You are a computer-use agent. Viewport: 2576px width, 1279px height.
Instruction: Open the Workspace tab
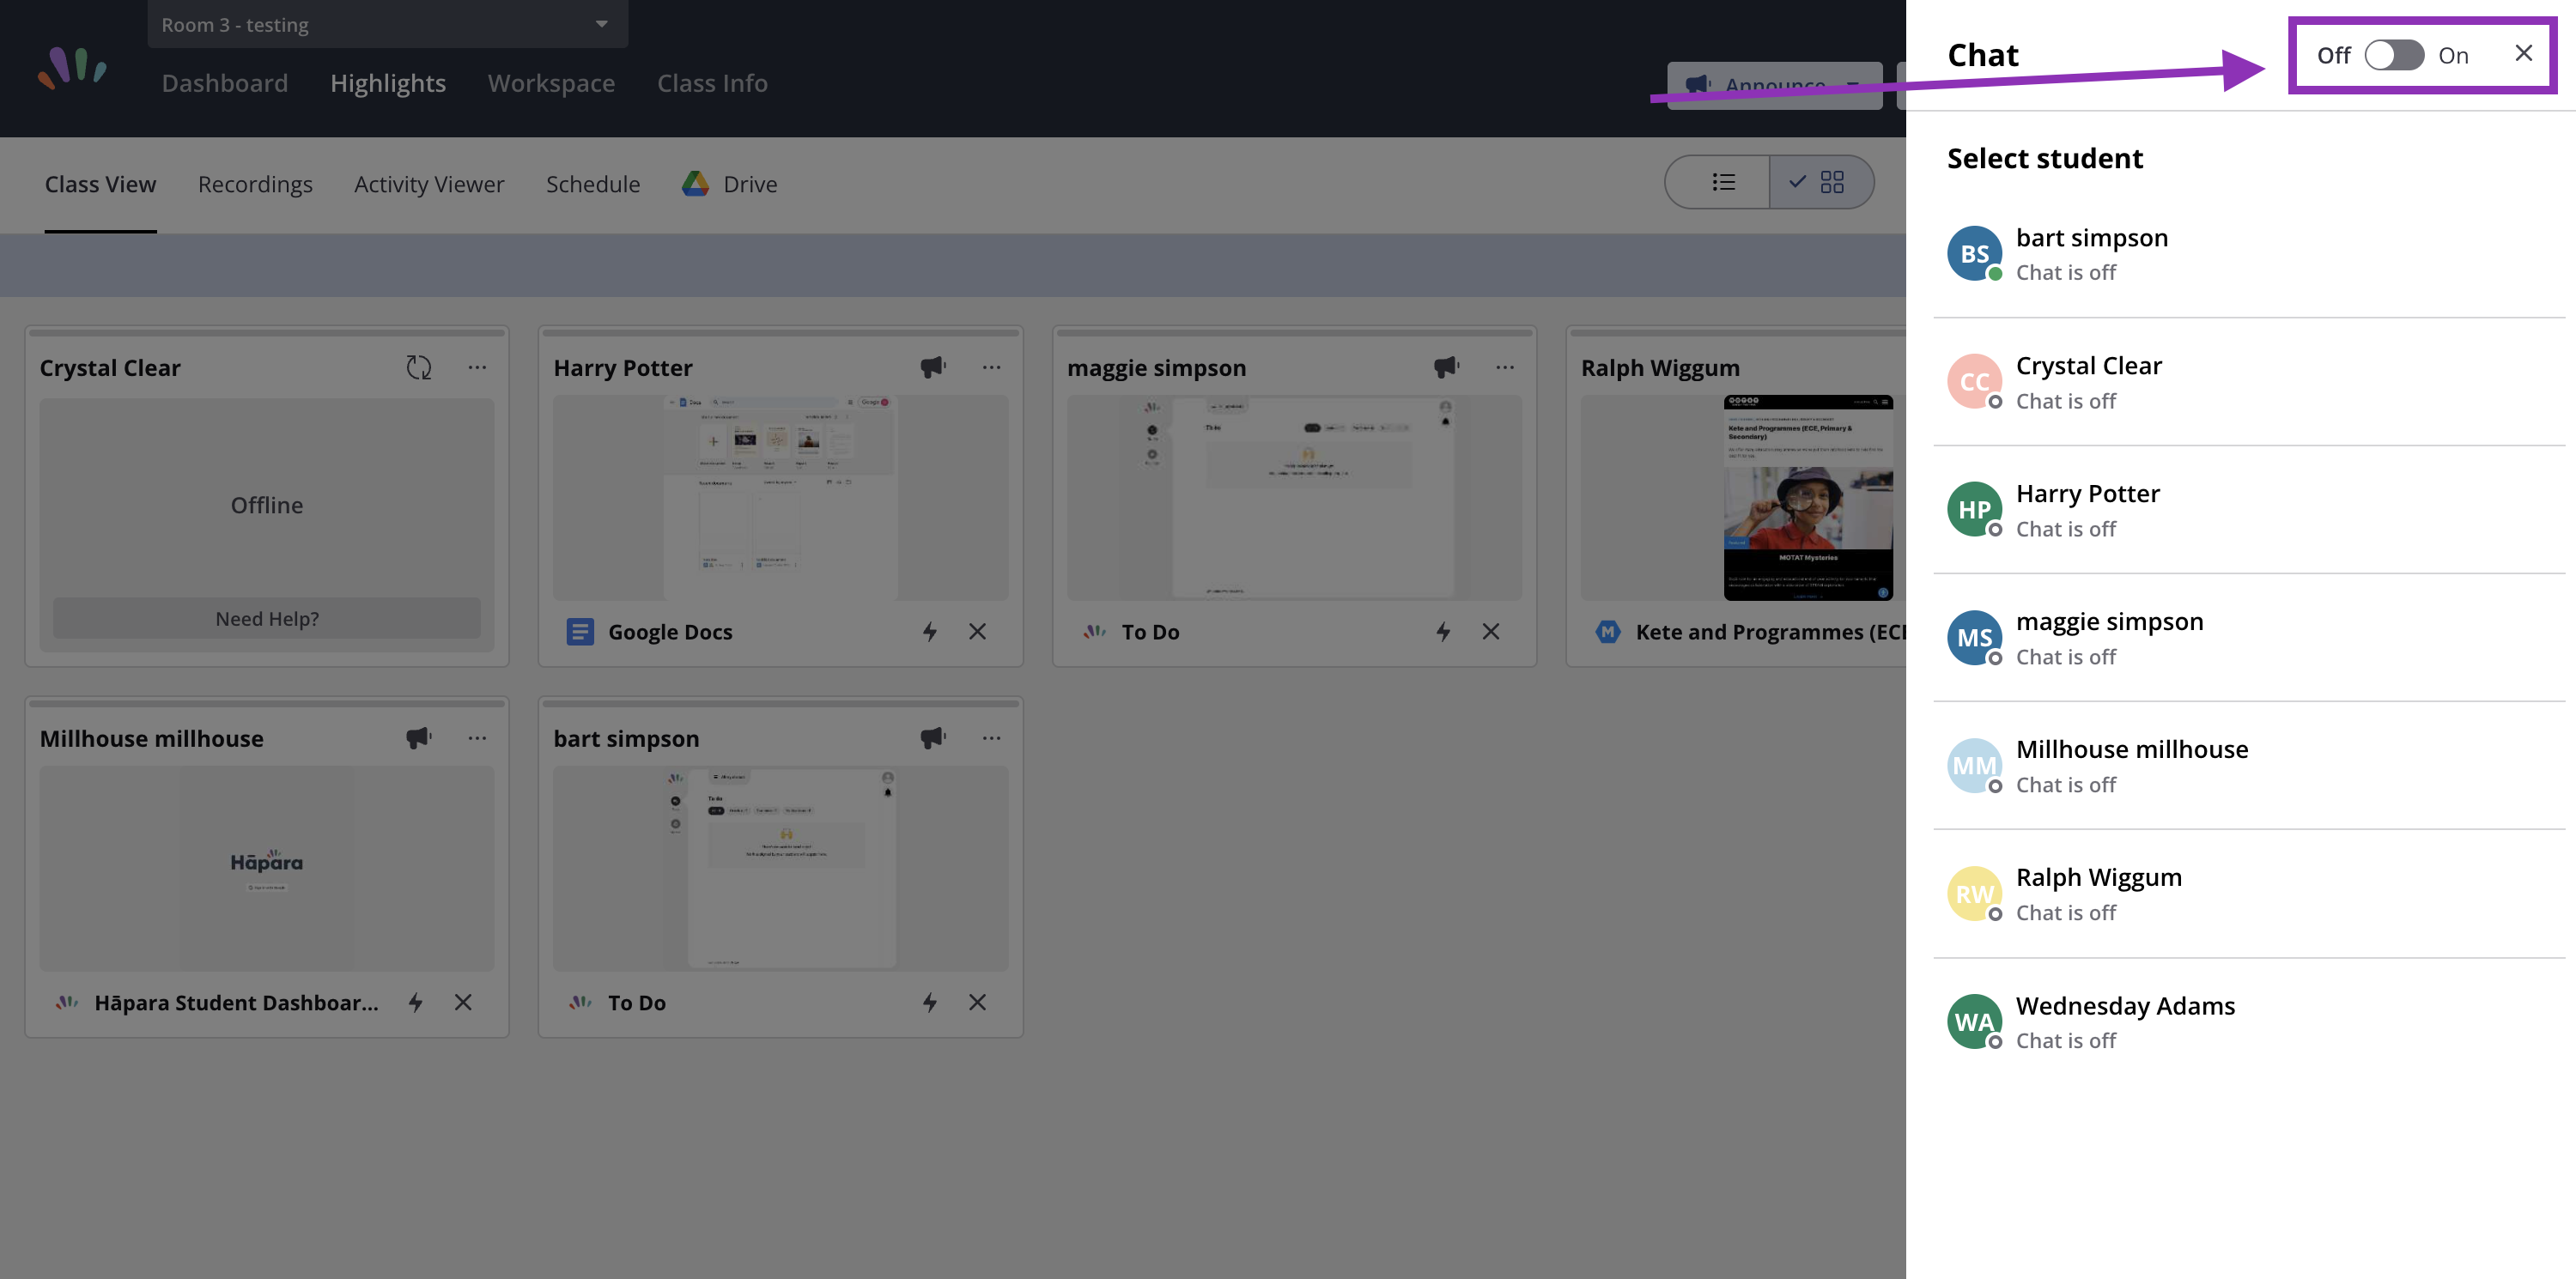pos(551,83)
